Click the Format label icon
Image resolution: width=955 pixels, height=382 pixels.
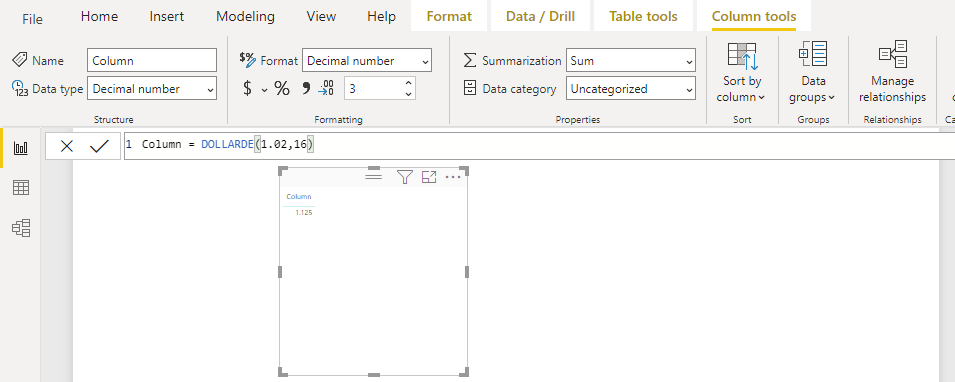click(x=248, y=59)
